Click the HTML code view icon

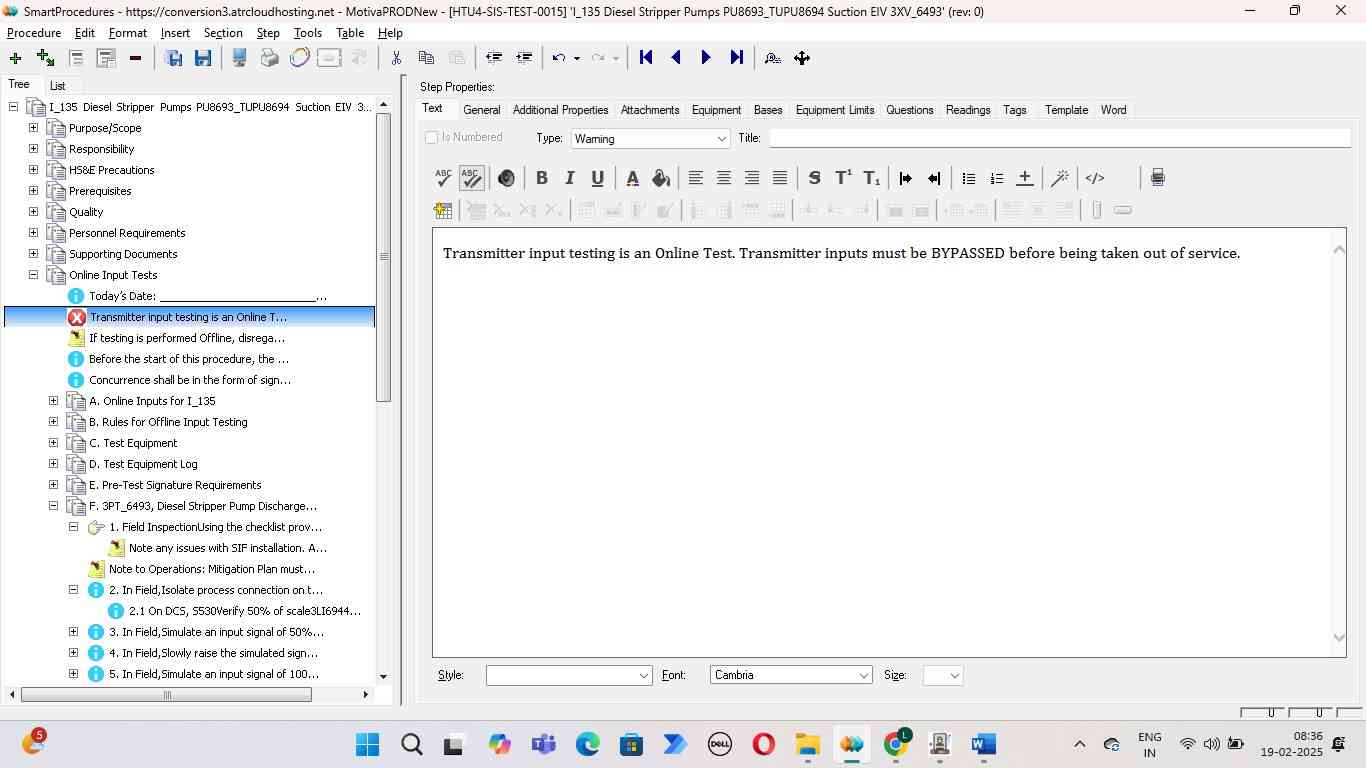tap(1095, 178)
